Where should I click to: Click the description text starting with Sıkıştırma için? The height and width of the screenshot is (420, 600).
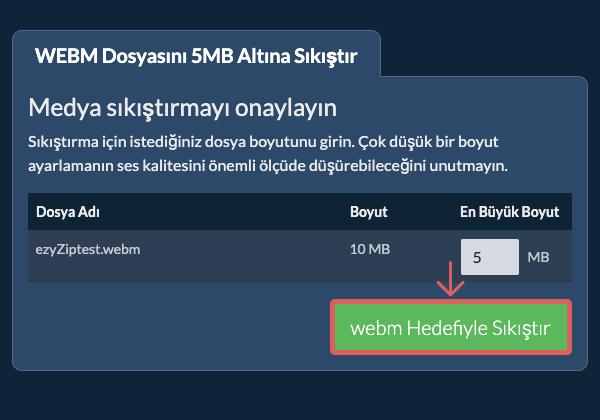[x=268, y=154]
